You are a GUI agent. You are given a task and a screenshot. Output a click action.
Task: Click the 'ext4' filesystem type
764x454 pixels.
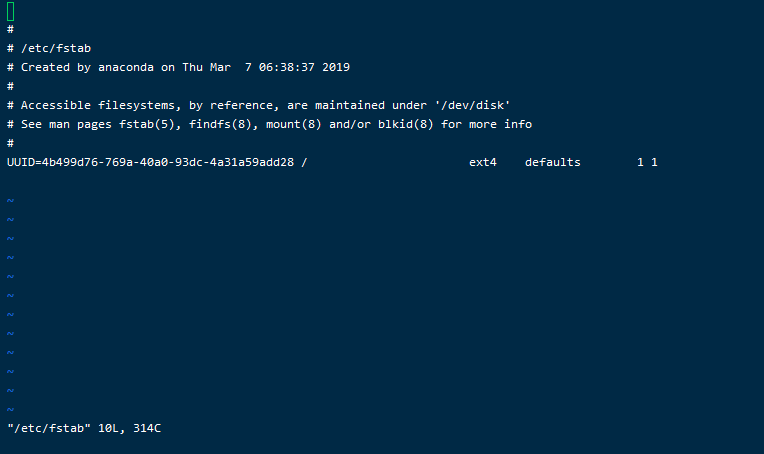pos(483,162)
